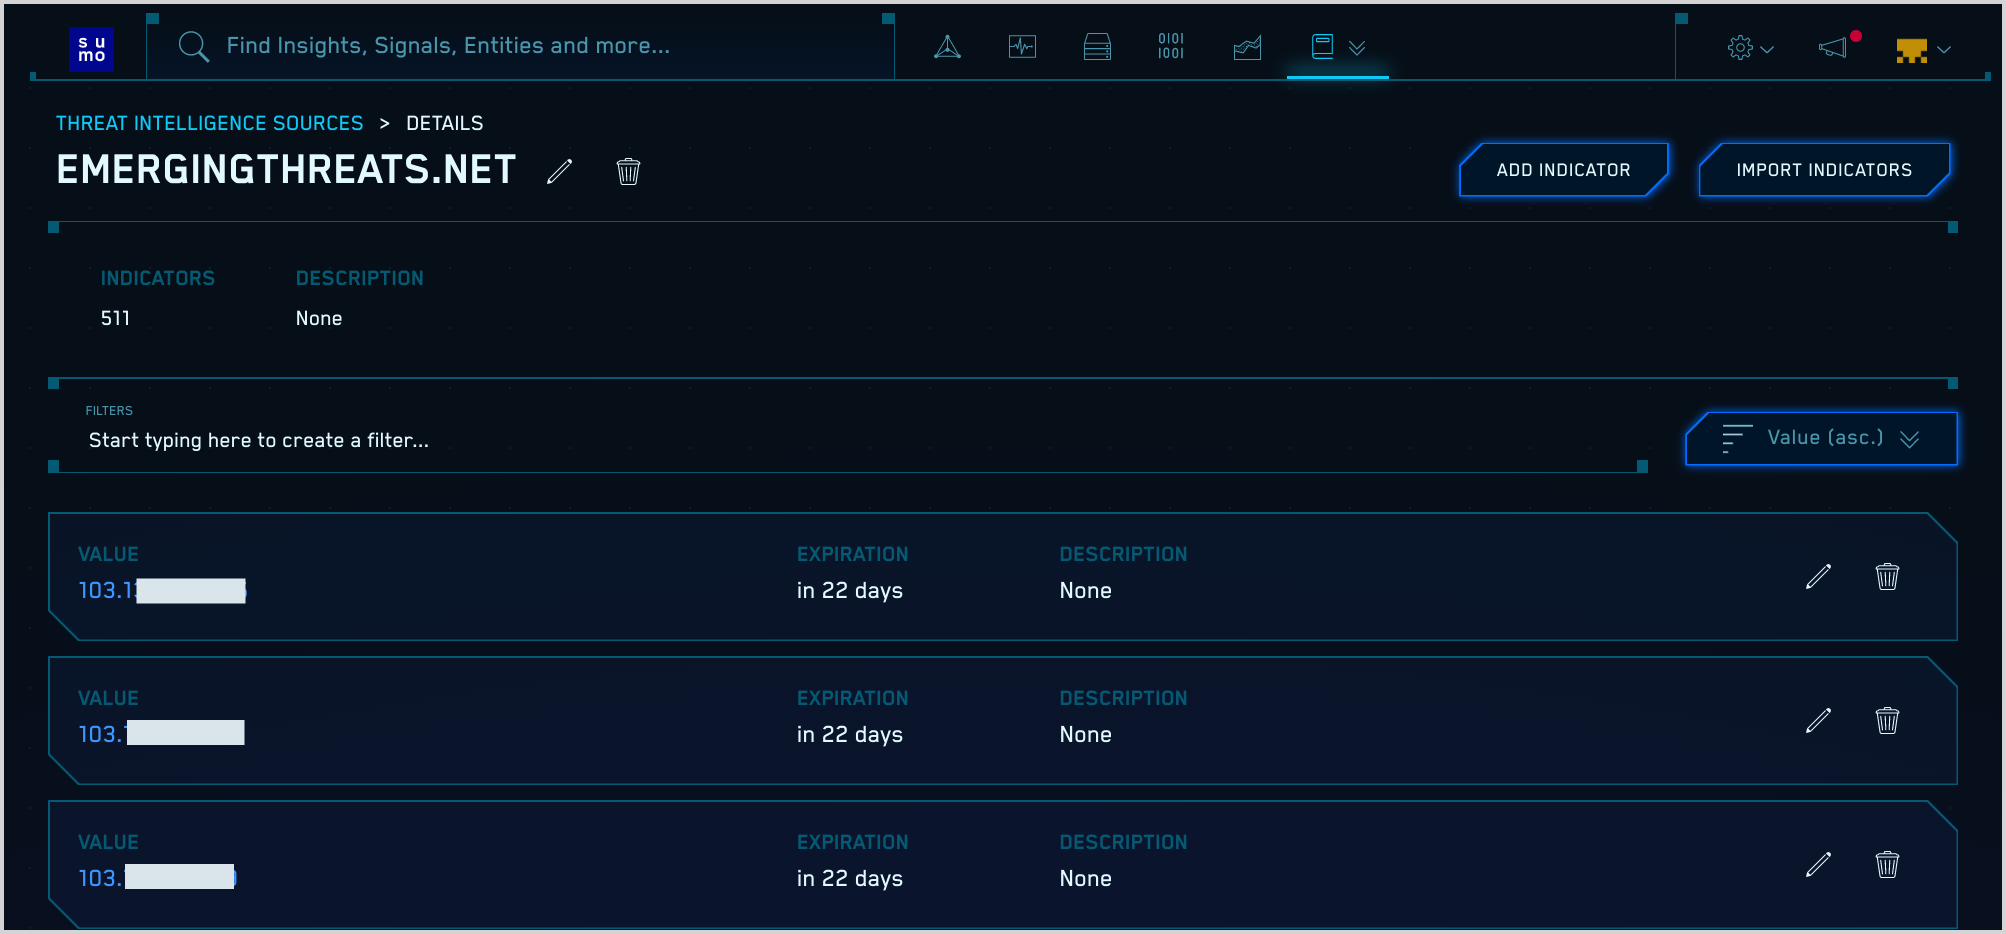Open the Value (asc.) sort dropdown

pyautogui.click(x=1821, y=439)
